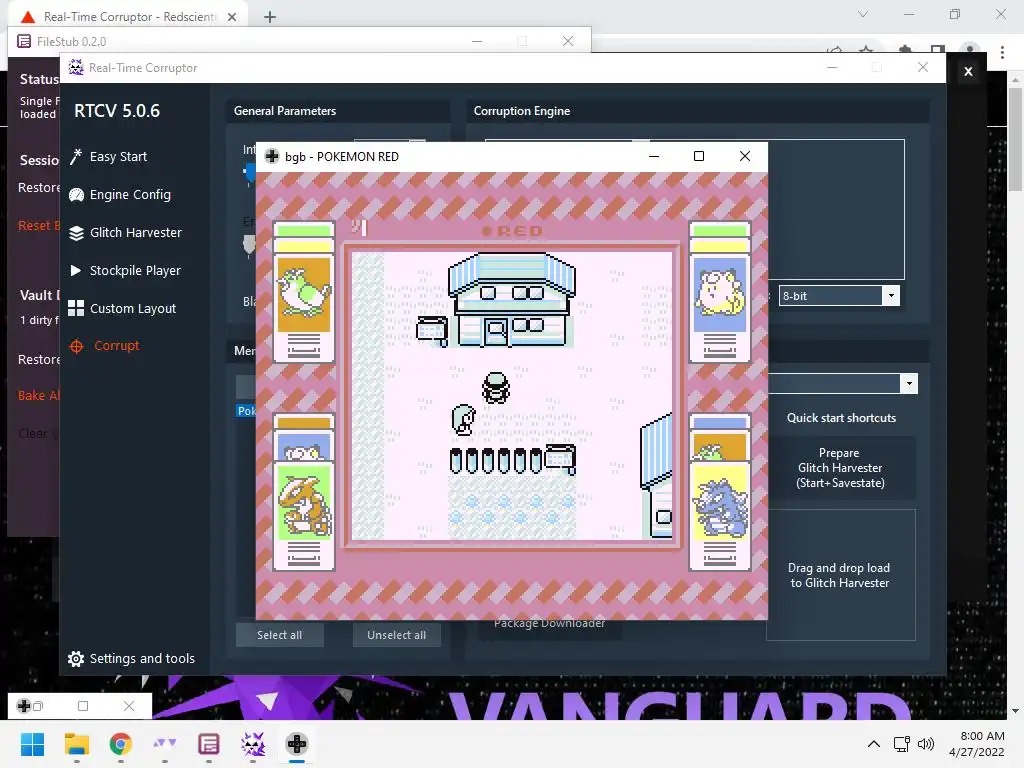The height and width of the screenshot is (768, 1024).
Task: Switch to Chrome from the taskbar
Action: 121,744
